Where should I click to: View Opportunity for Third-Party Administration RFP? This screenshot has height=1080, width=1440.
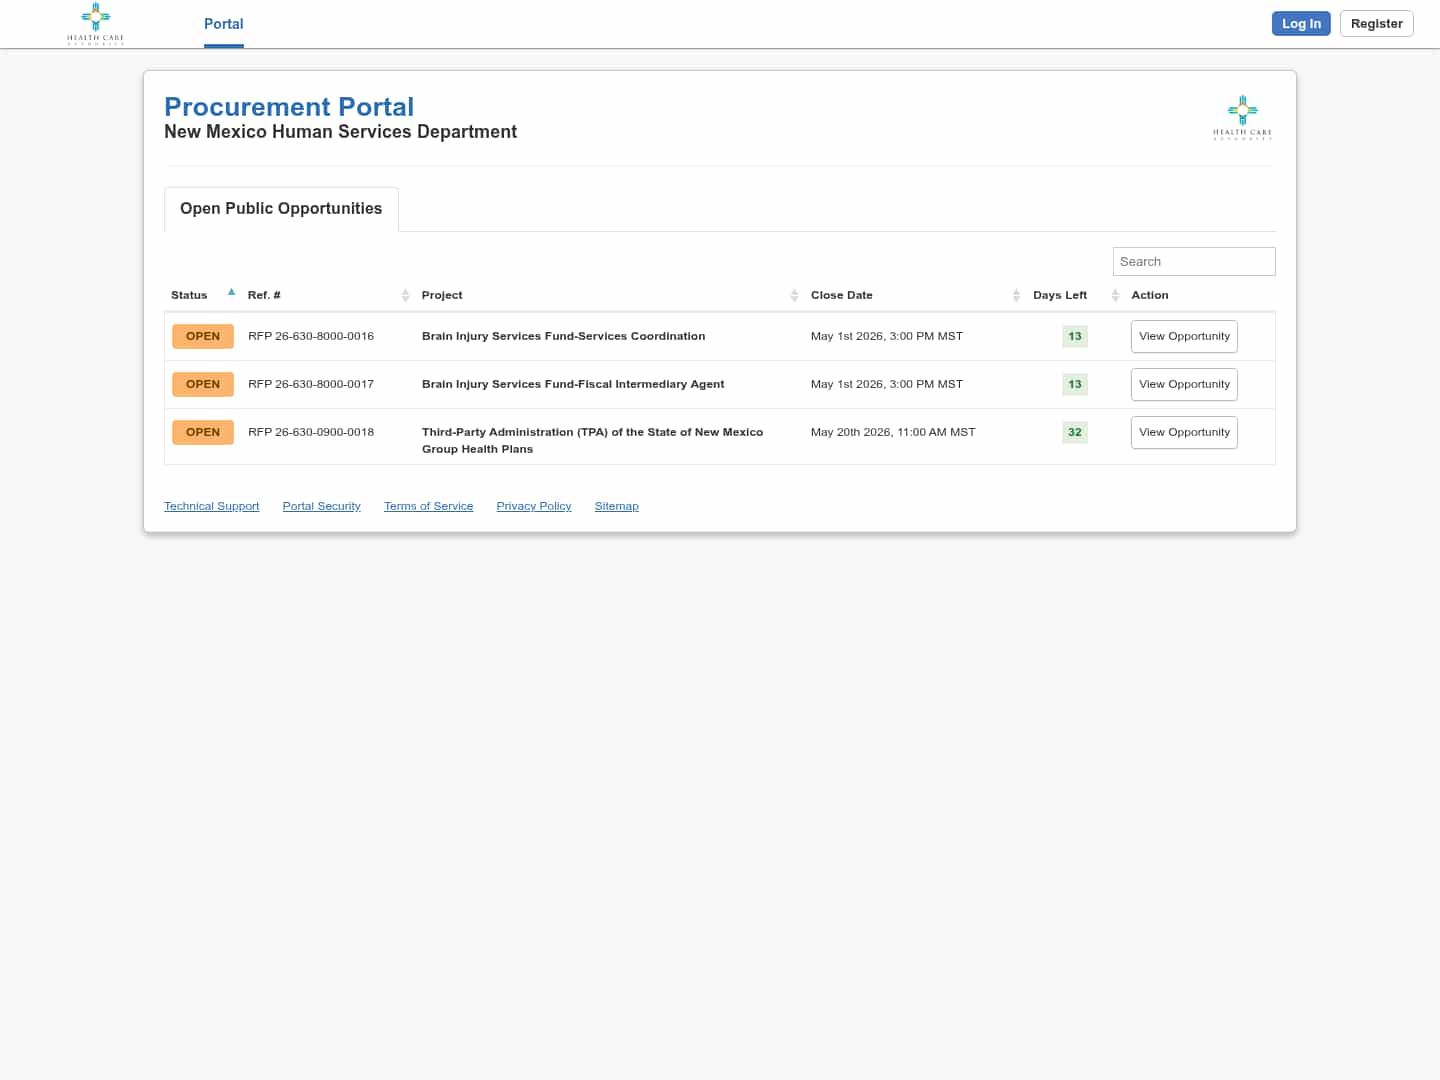click(x=1184, y=433)
